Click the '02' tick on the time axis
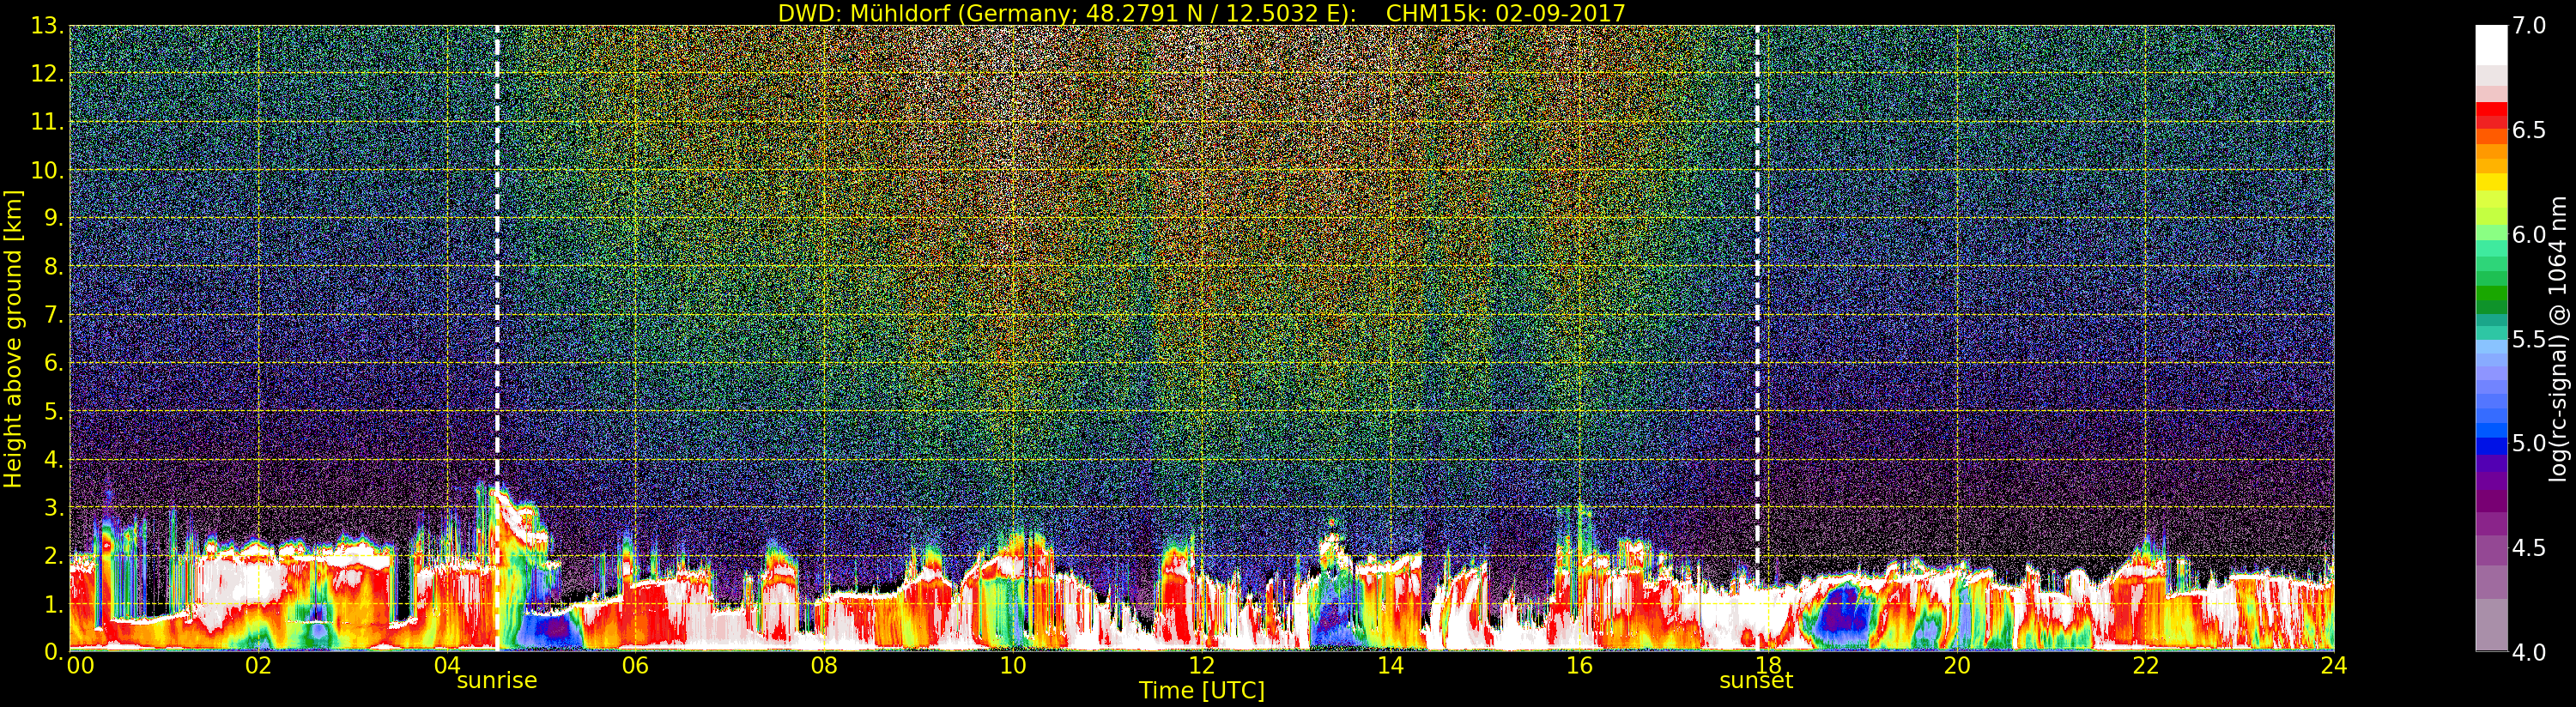 (258, 666)
